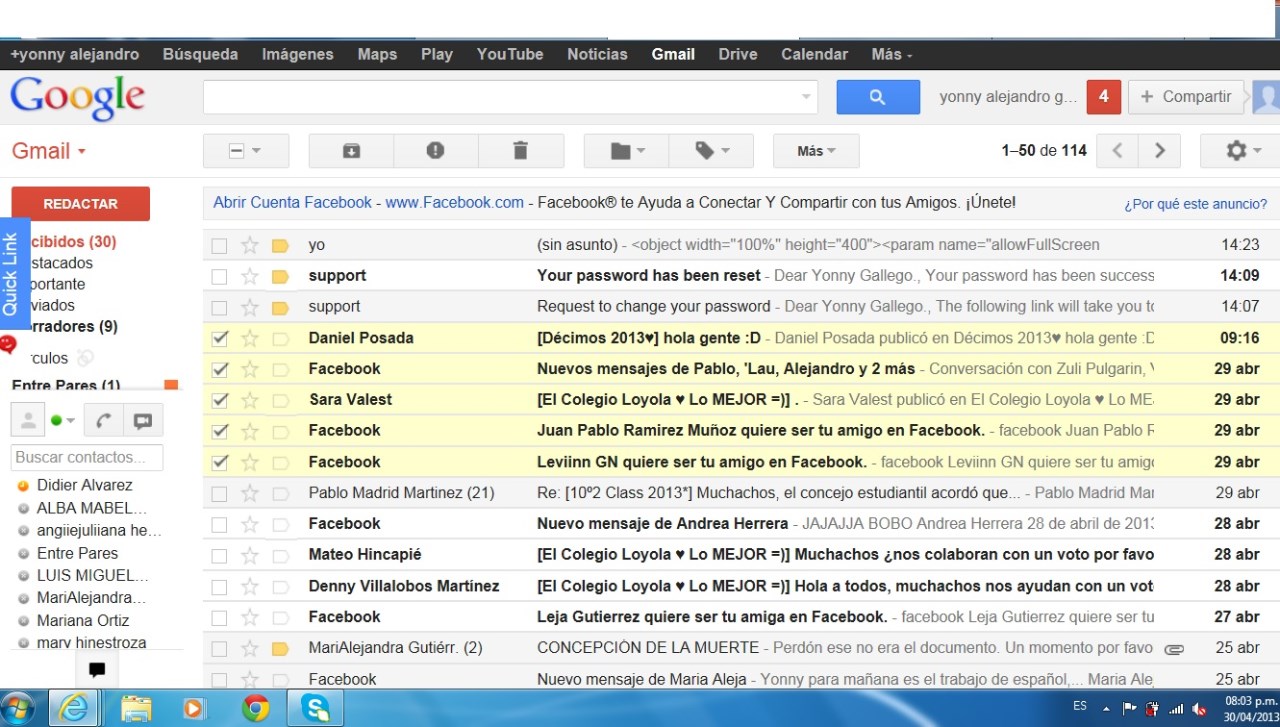Click '¿Por qué este anuncio?' link

point(1195,204)
